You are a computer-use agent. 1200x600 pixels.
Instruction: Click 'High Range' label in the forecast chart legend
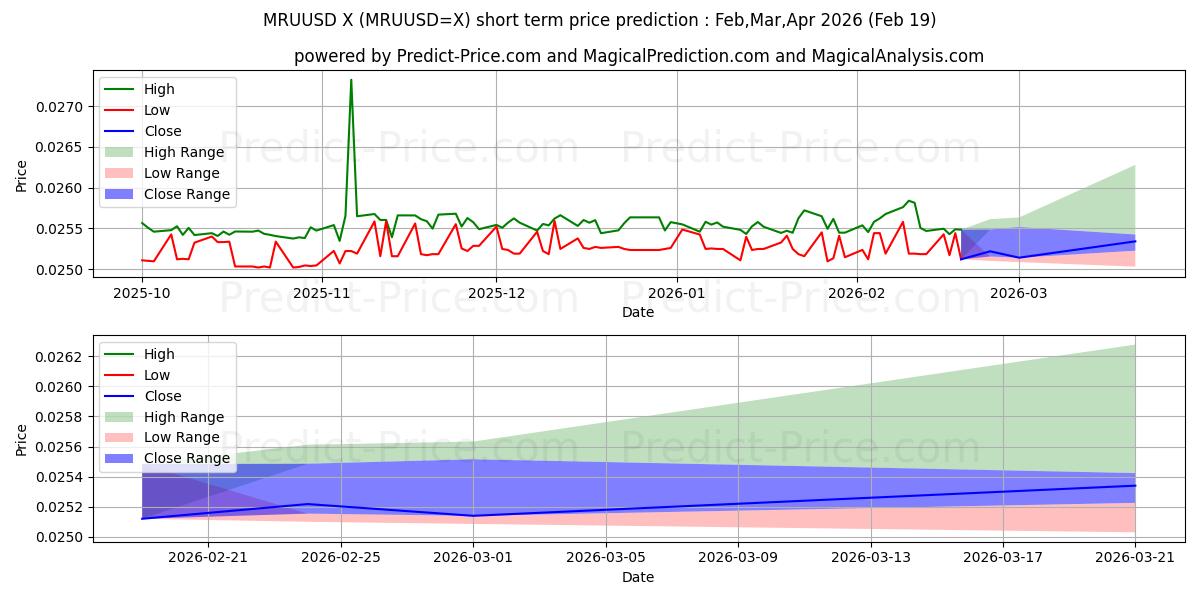click(184, 417)
